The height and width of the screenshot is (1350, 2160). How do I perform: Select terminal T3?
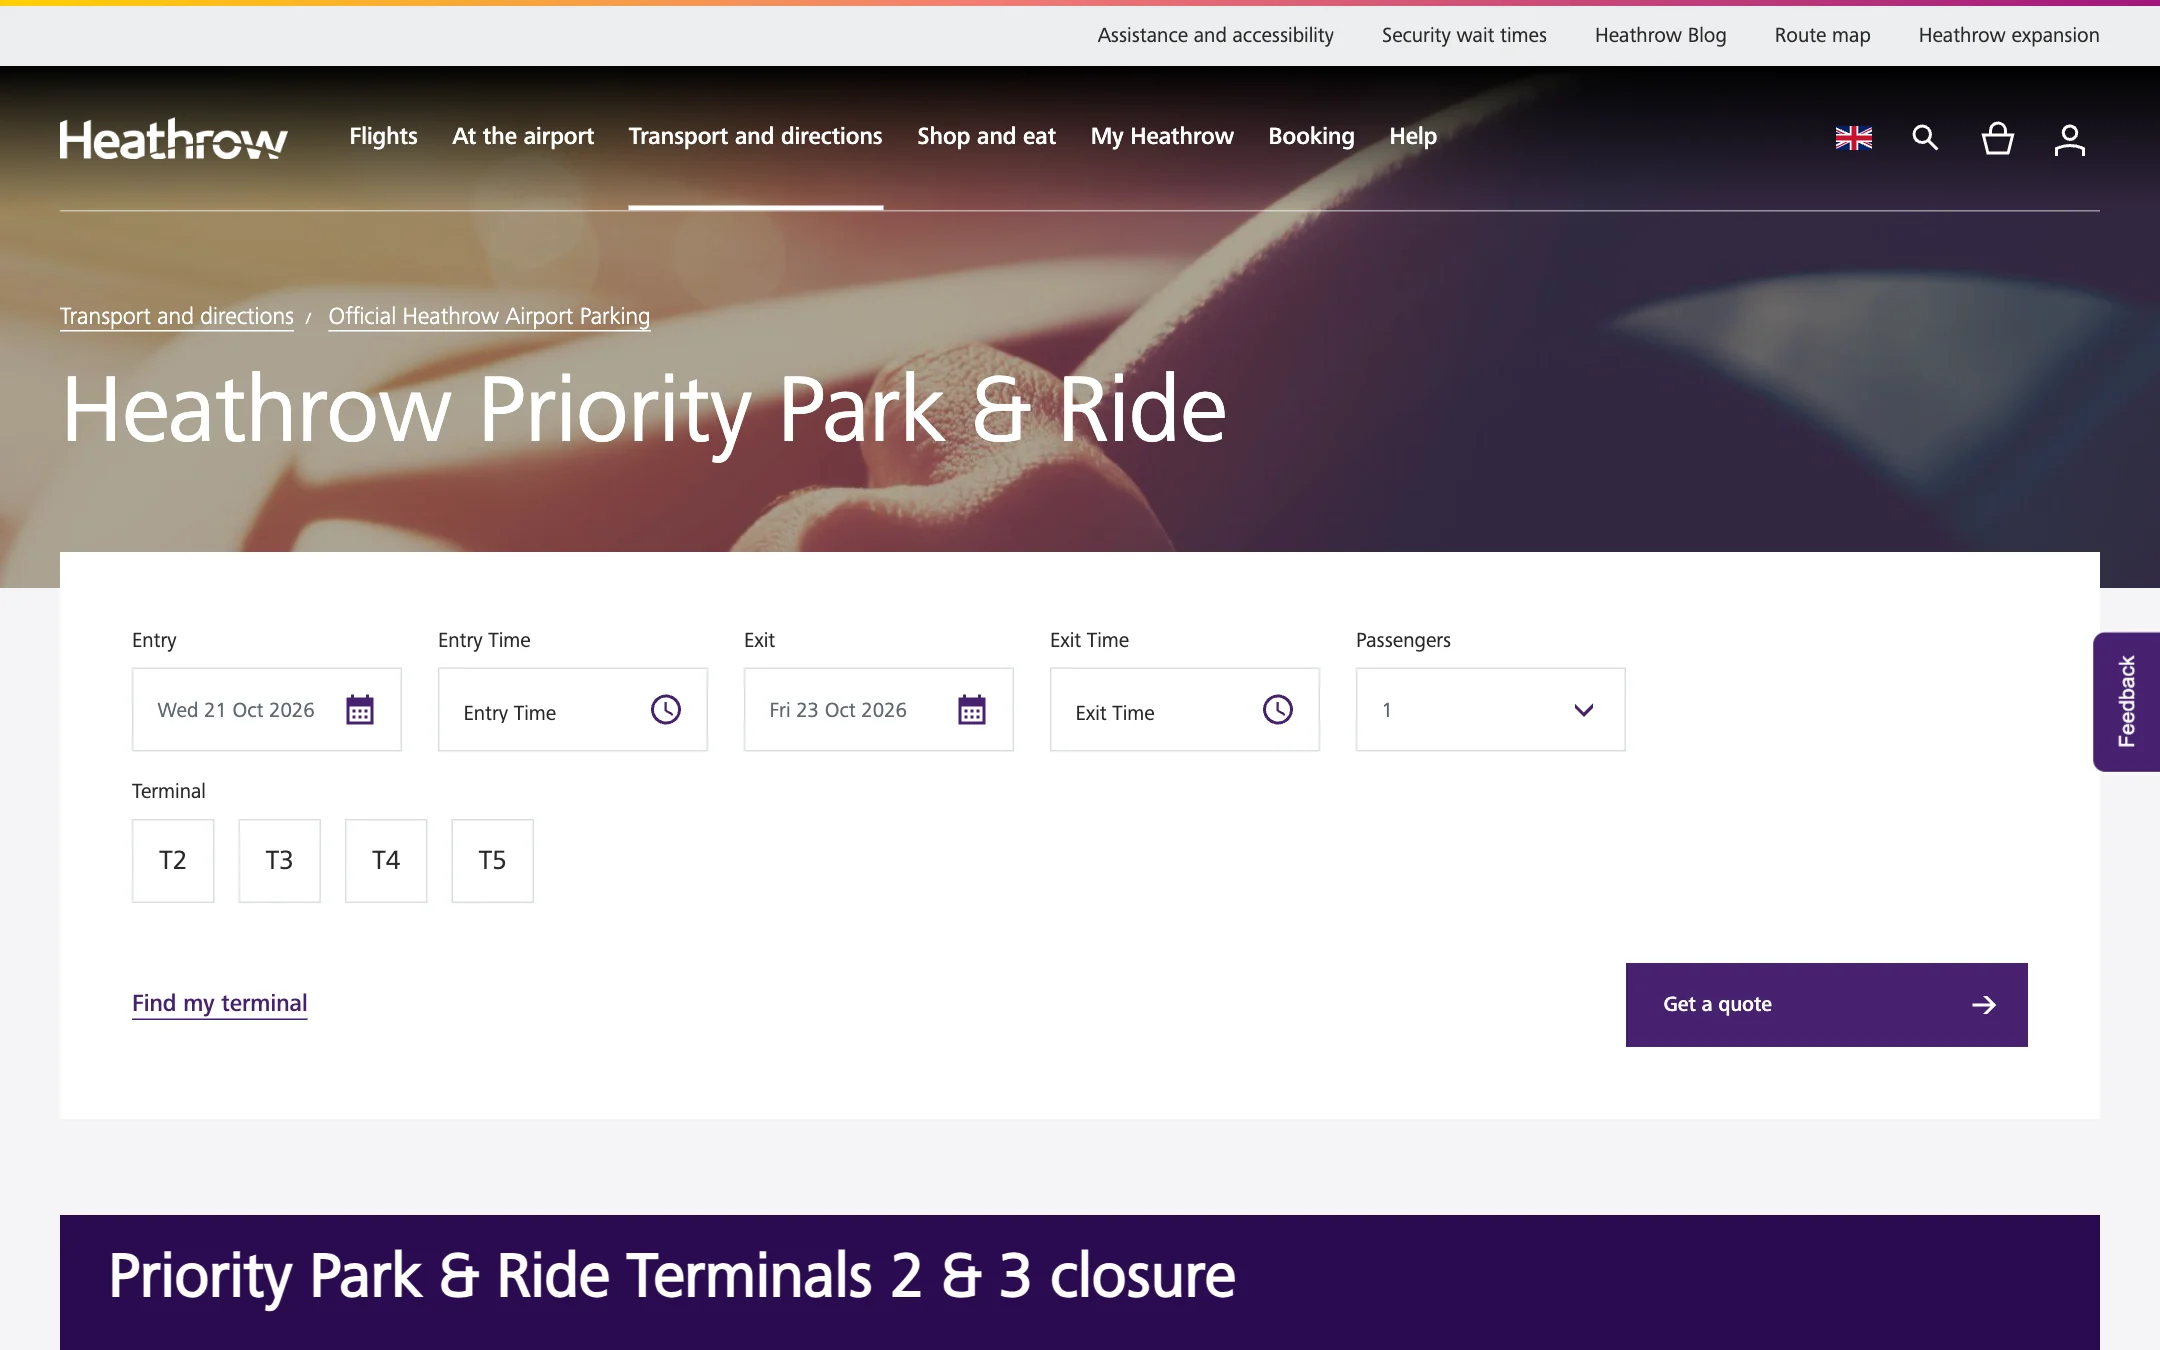pyautogui.click(x=279, y=861)
